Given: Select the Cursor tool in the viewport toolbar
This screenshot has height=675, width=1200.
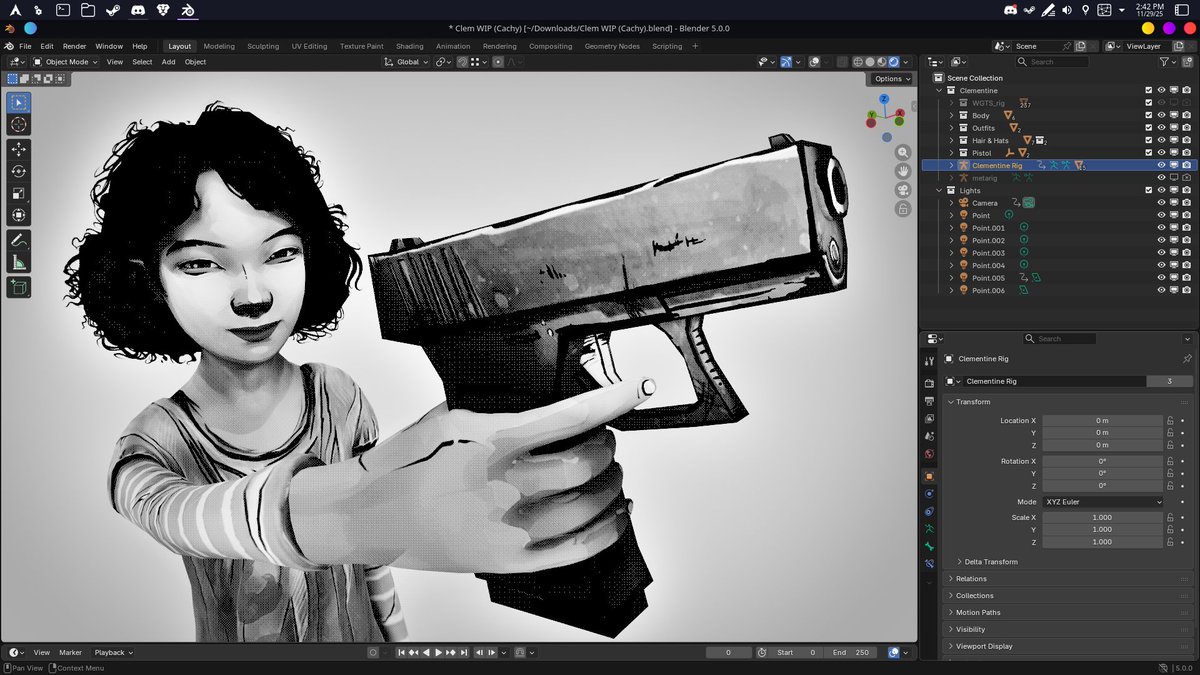Looking at the screenshot, I should pyautogui.click(x=19, y=125).
